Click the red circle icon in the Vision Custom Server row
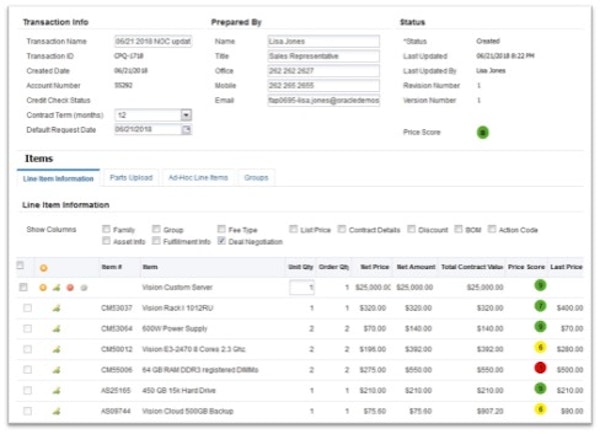The height and width of the screenshot is (434, 600). coord(70,287)
